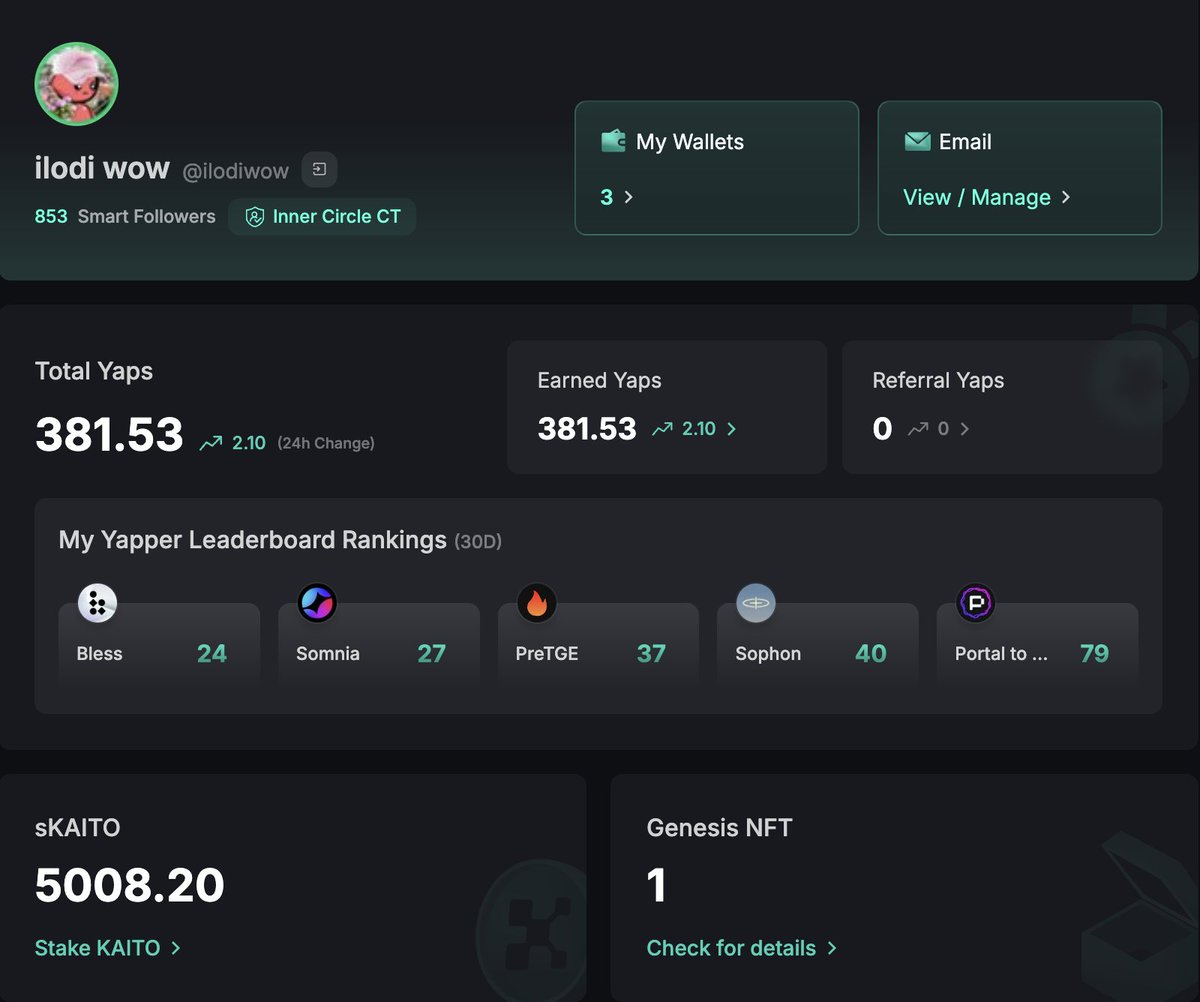Click the Inner Circle CT shield icon

point(255,217)
